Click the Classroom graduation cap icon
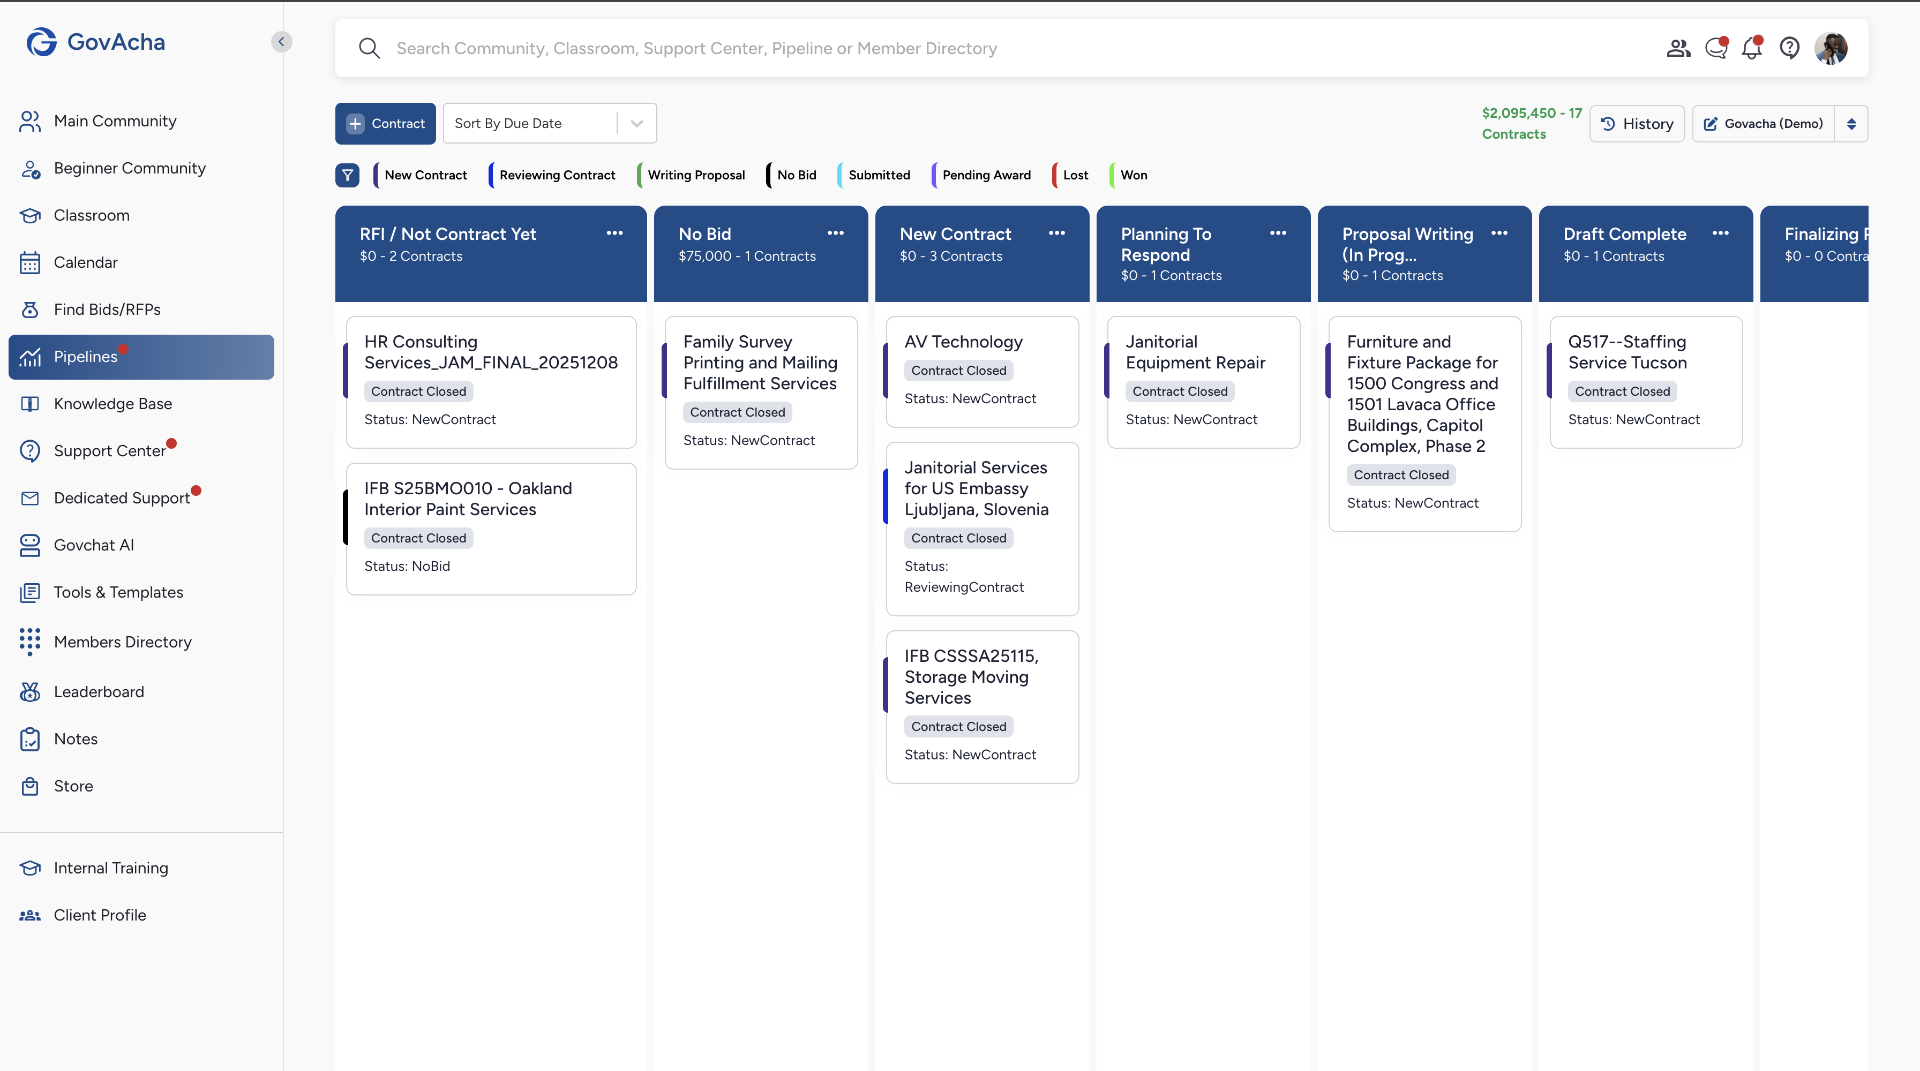 pos(30,215)
